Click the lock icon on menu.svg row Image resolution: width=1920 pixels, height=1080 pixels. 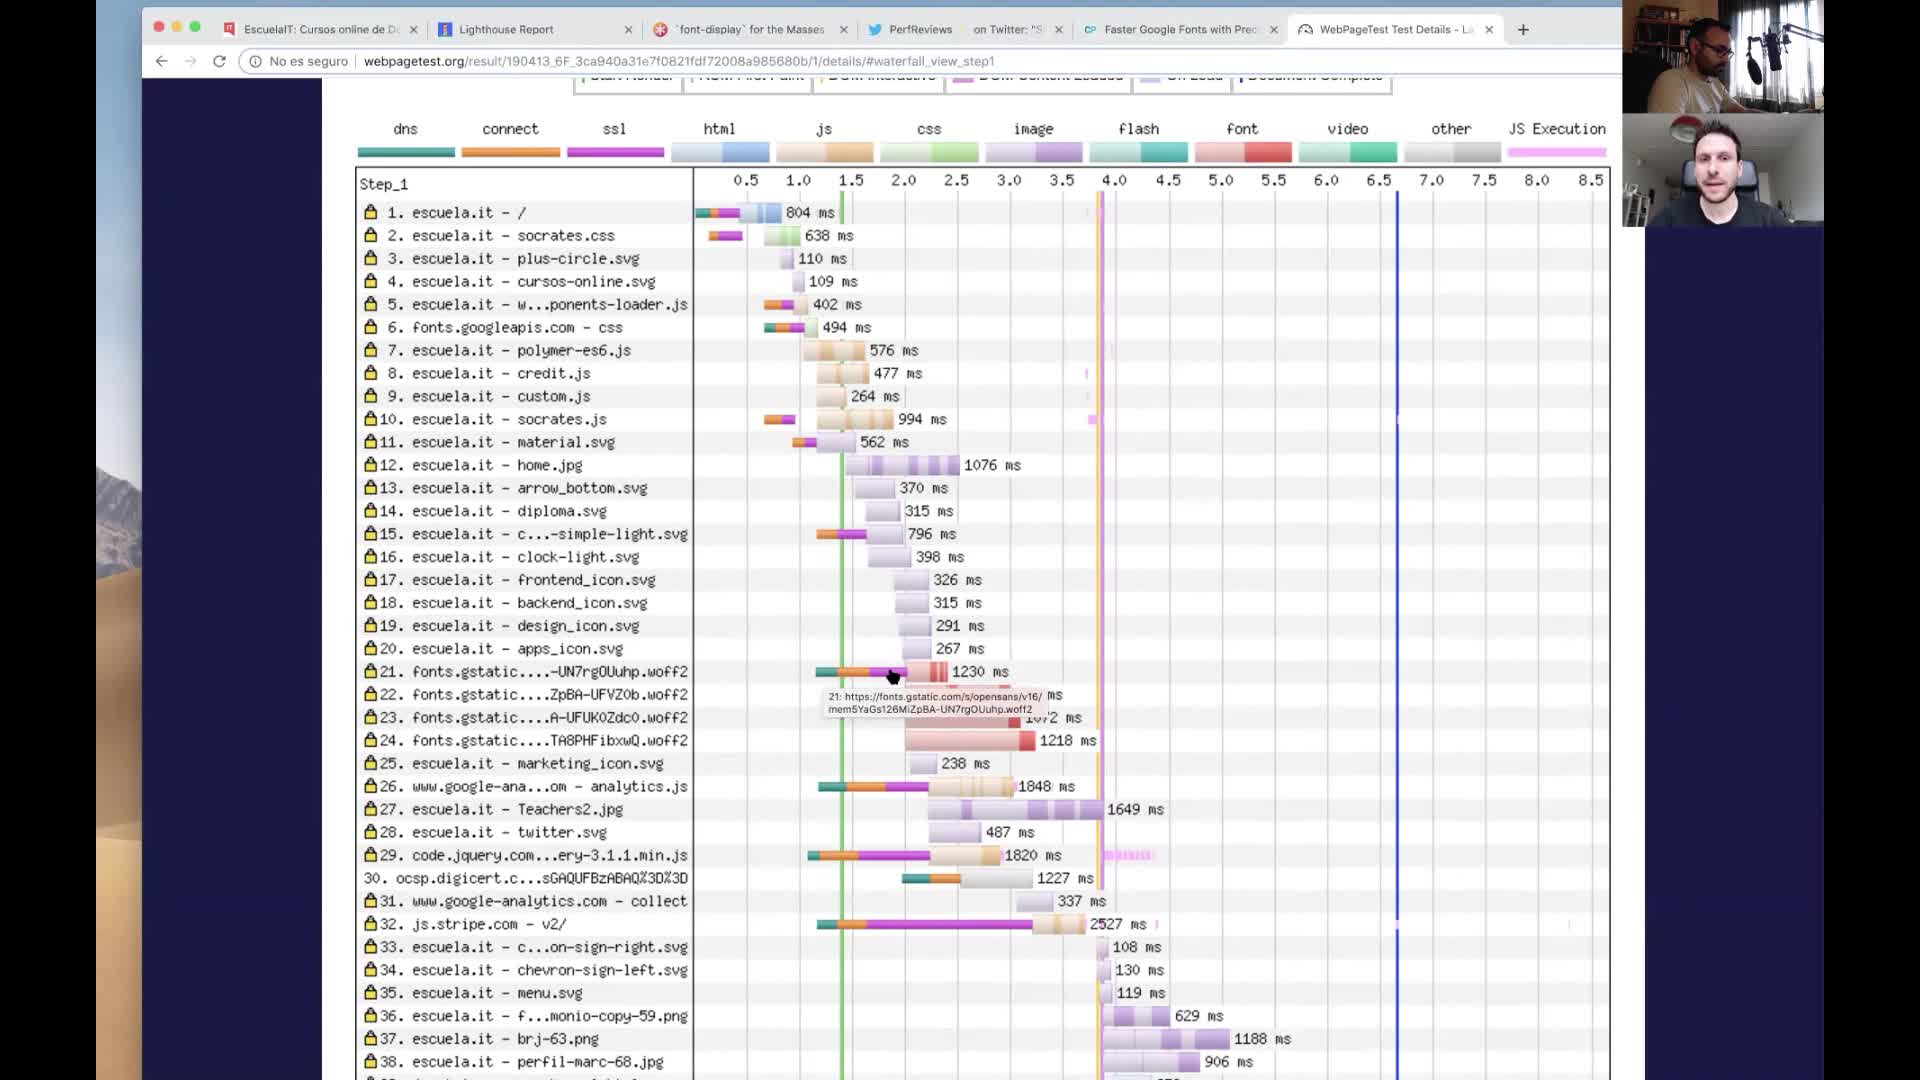(371, 993)
